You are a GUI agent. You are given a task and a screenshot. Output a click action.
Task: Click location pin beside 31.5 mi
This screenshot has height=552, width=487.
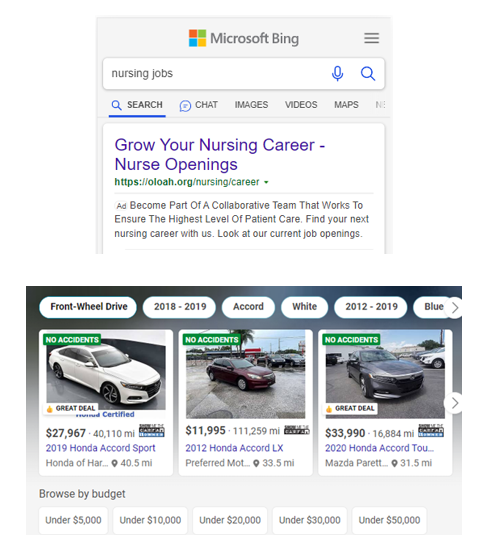394,463
